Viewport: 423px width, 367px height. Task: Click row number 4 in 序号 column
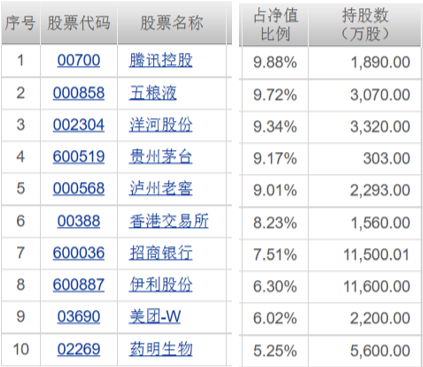(21, 157)
